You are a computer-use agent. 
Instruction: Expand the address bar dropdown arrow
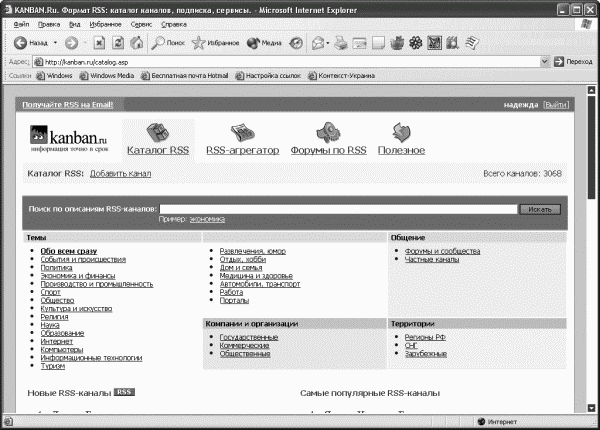(545, 62)
